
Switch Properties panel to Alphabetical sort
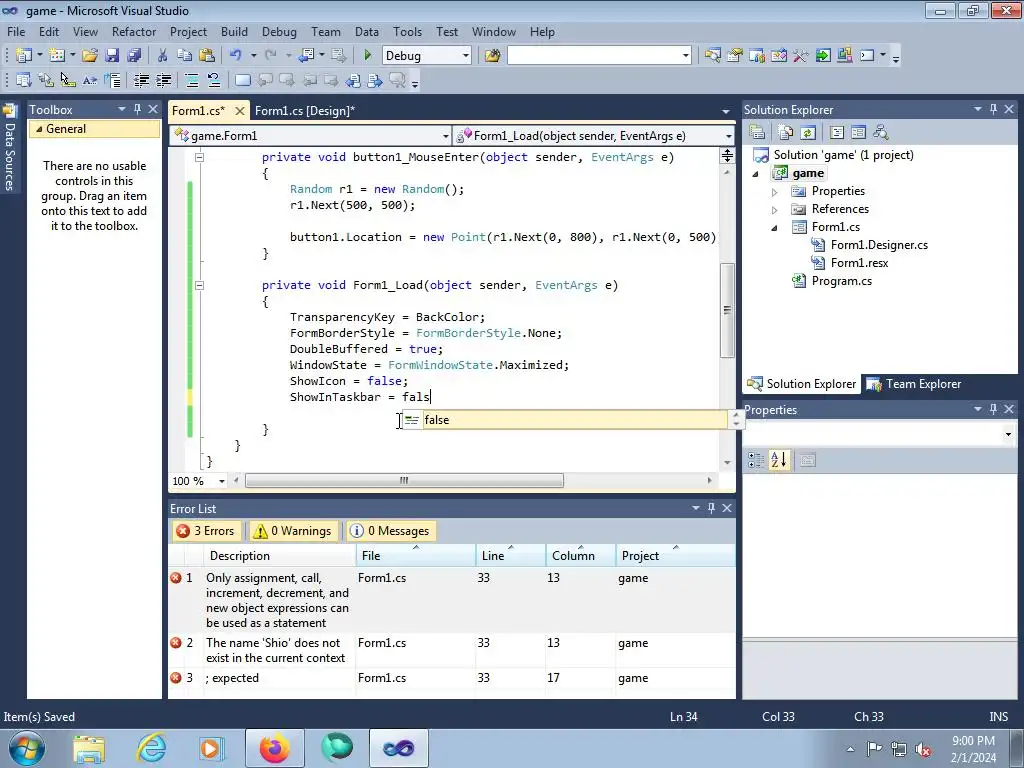tap(778, 460)
